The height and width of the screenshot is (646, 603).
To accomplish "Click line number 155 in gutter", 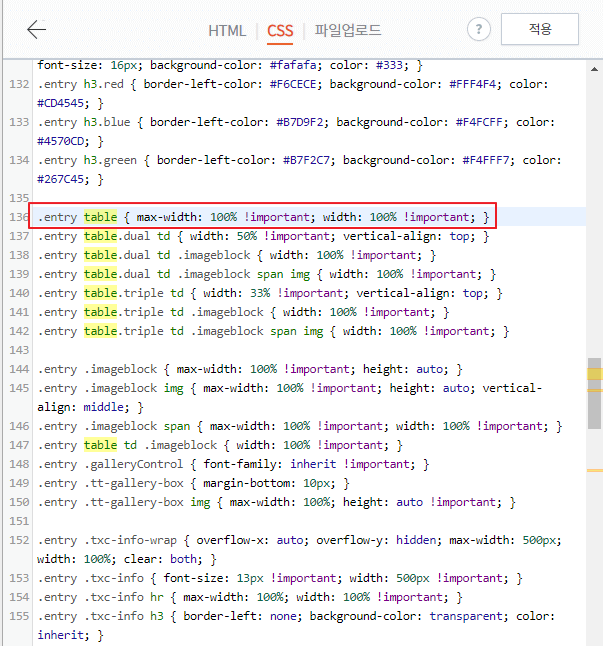I will 19,616.
